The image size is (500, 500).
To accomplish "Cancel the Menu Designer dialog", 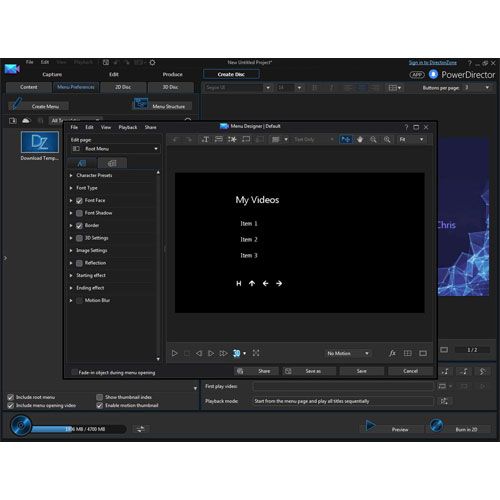I will point(410,371).
